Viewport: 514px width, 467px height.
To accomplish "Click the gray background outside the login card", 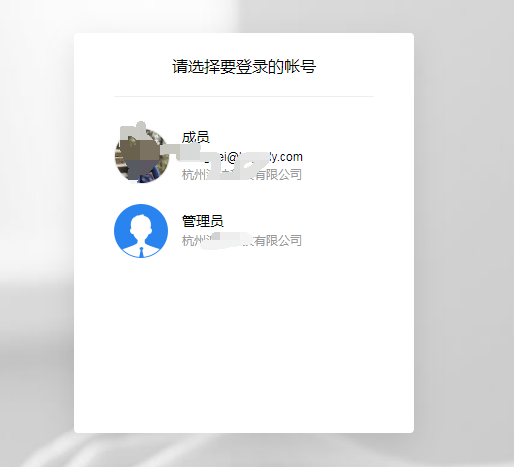I will coord(463,233).
